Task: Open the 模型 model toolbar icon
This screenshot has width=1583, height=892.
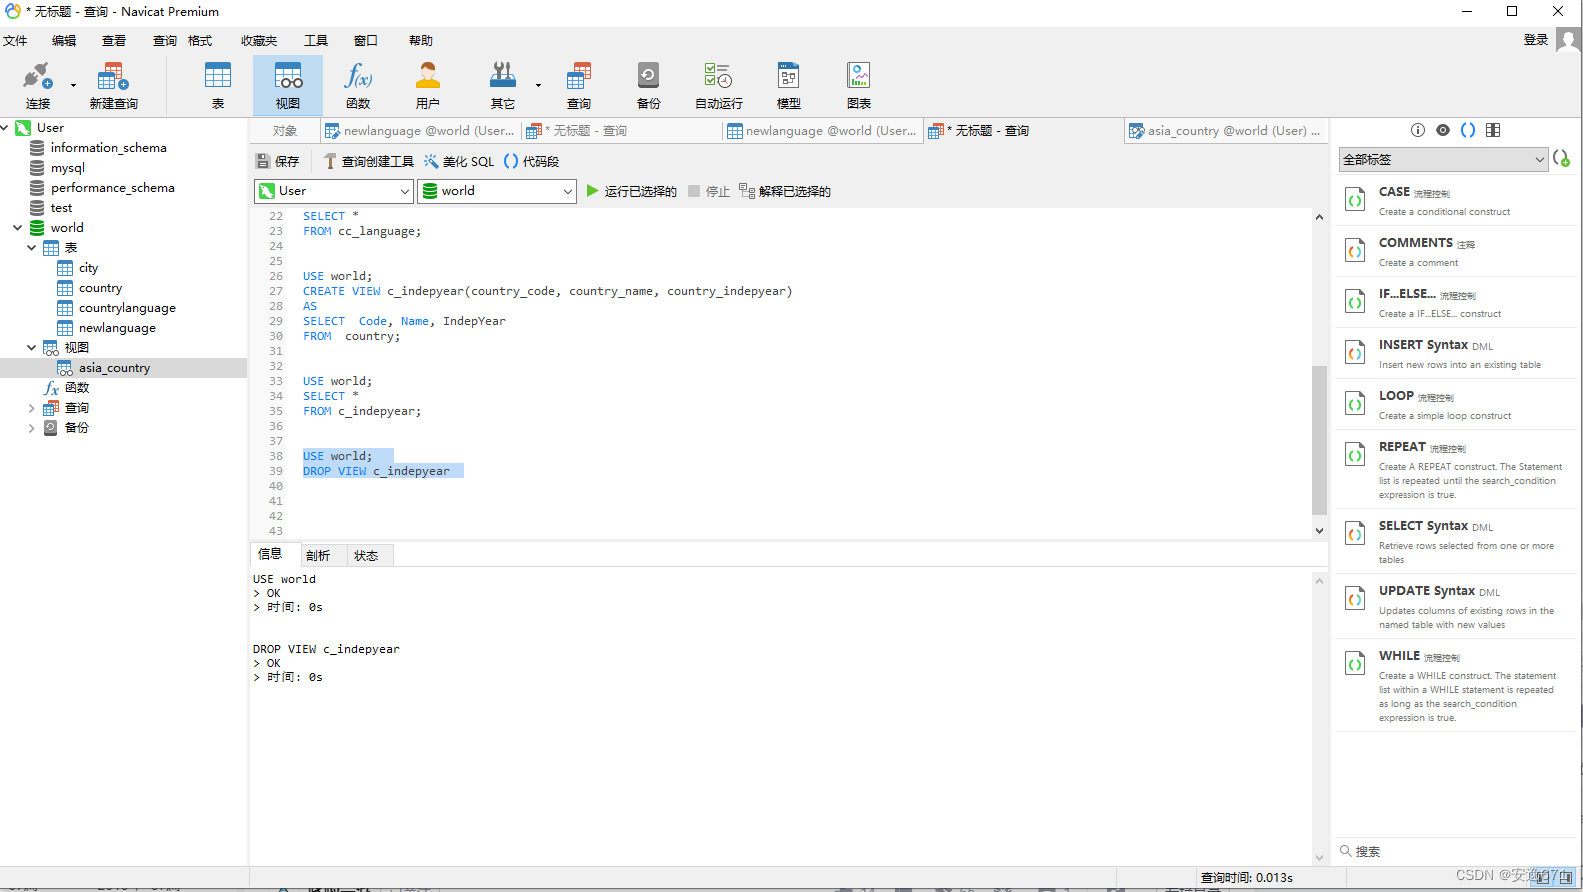Action: click(789, 85)
